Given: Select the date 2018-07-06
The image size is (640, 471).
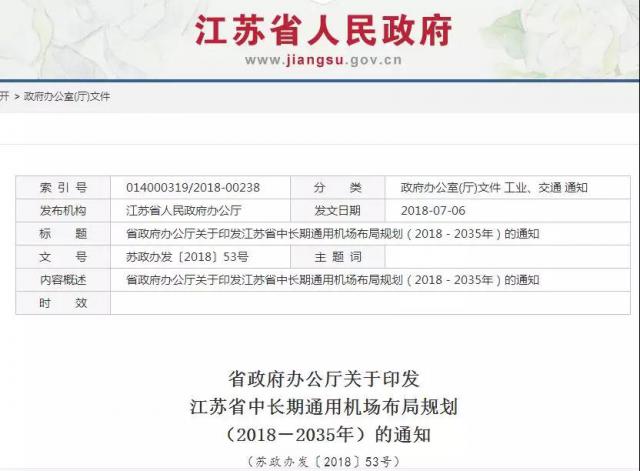Looking at the screenshot, I should pyautogui.click(x=433, y=211).
